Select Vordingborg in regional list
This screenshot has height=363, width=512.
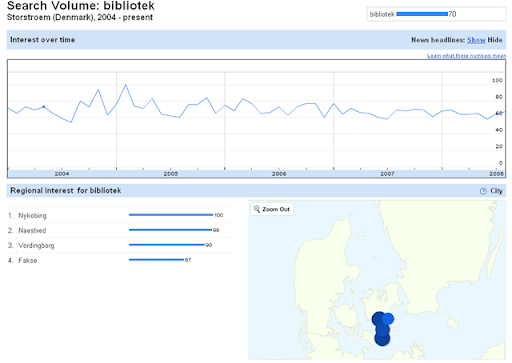coord(36,246)
